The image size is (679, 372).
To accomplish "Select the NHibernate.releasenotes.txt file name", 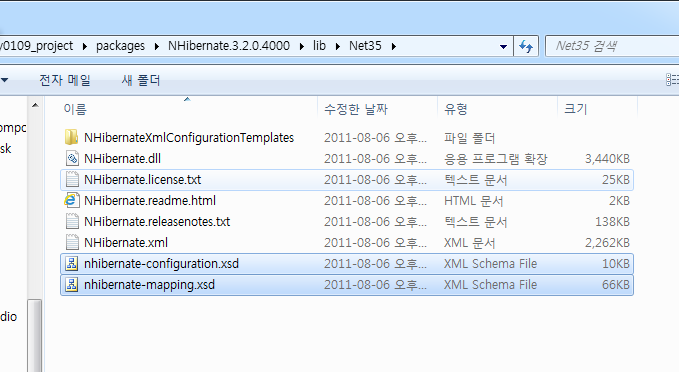I will click(157, 221).
